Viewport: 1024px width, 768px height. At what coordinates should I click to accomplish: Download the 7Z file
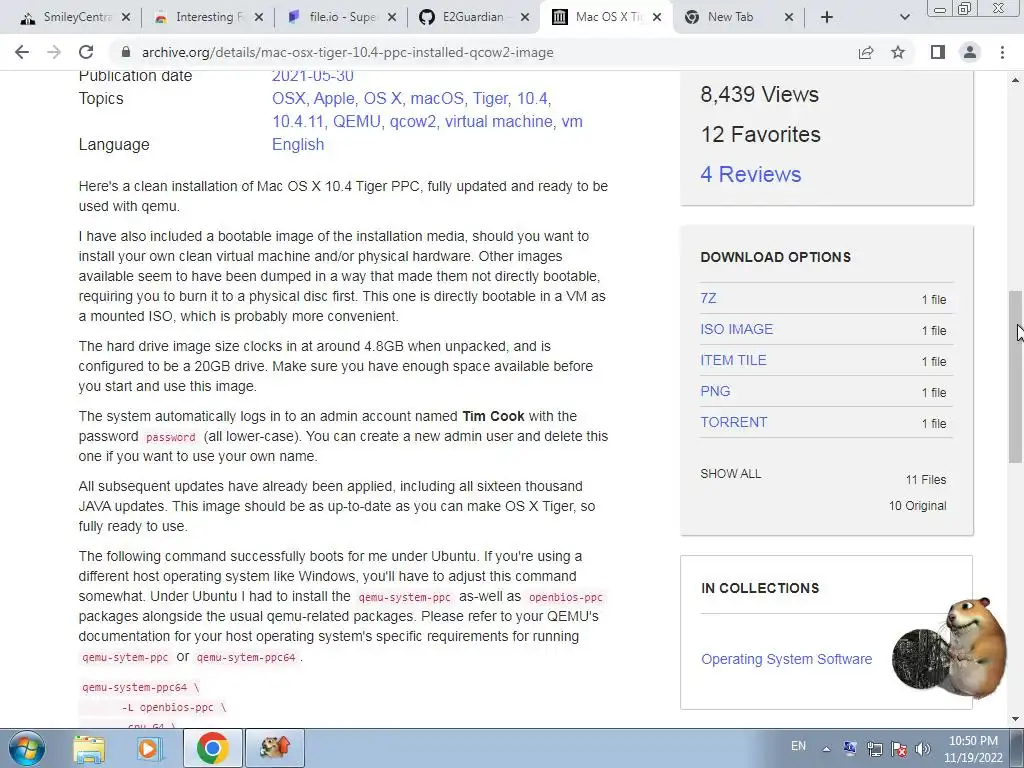click(708, 298)
